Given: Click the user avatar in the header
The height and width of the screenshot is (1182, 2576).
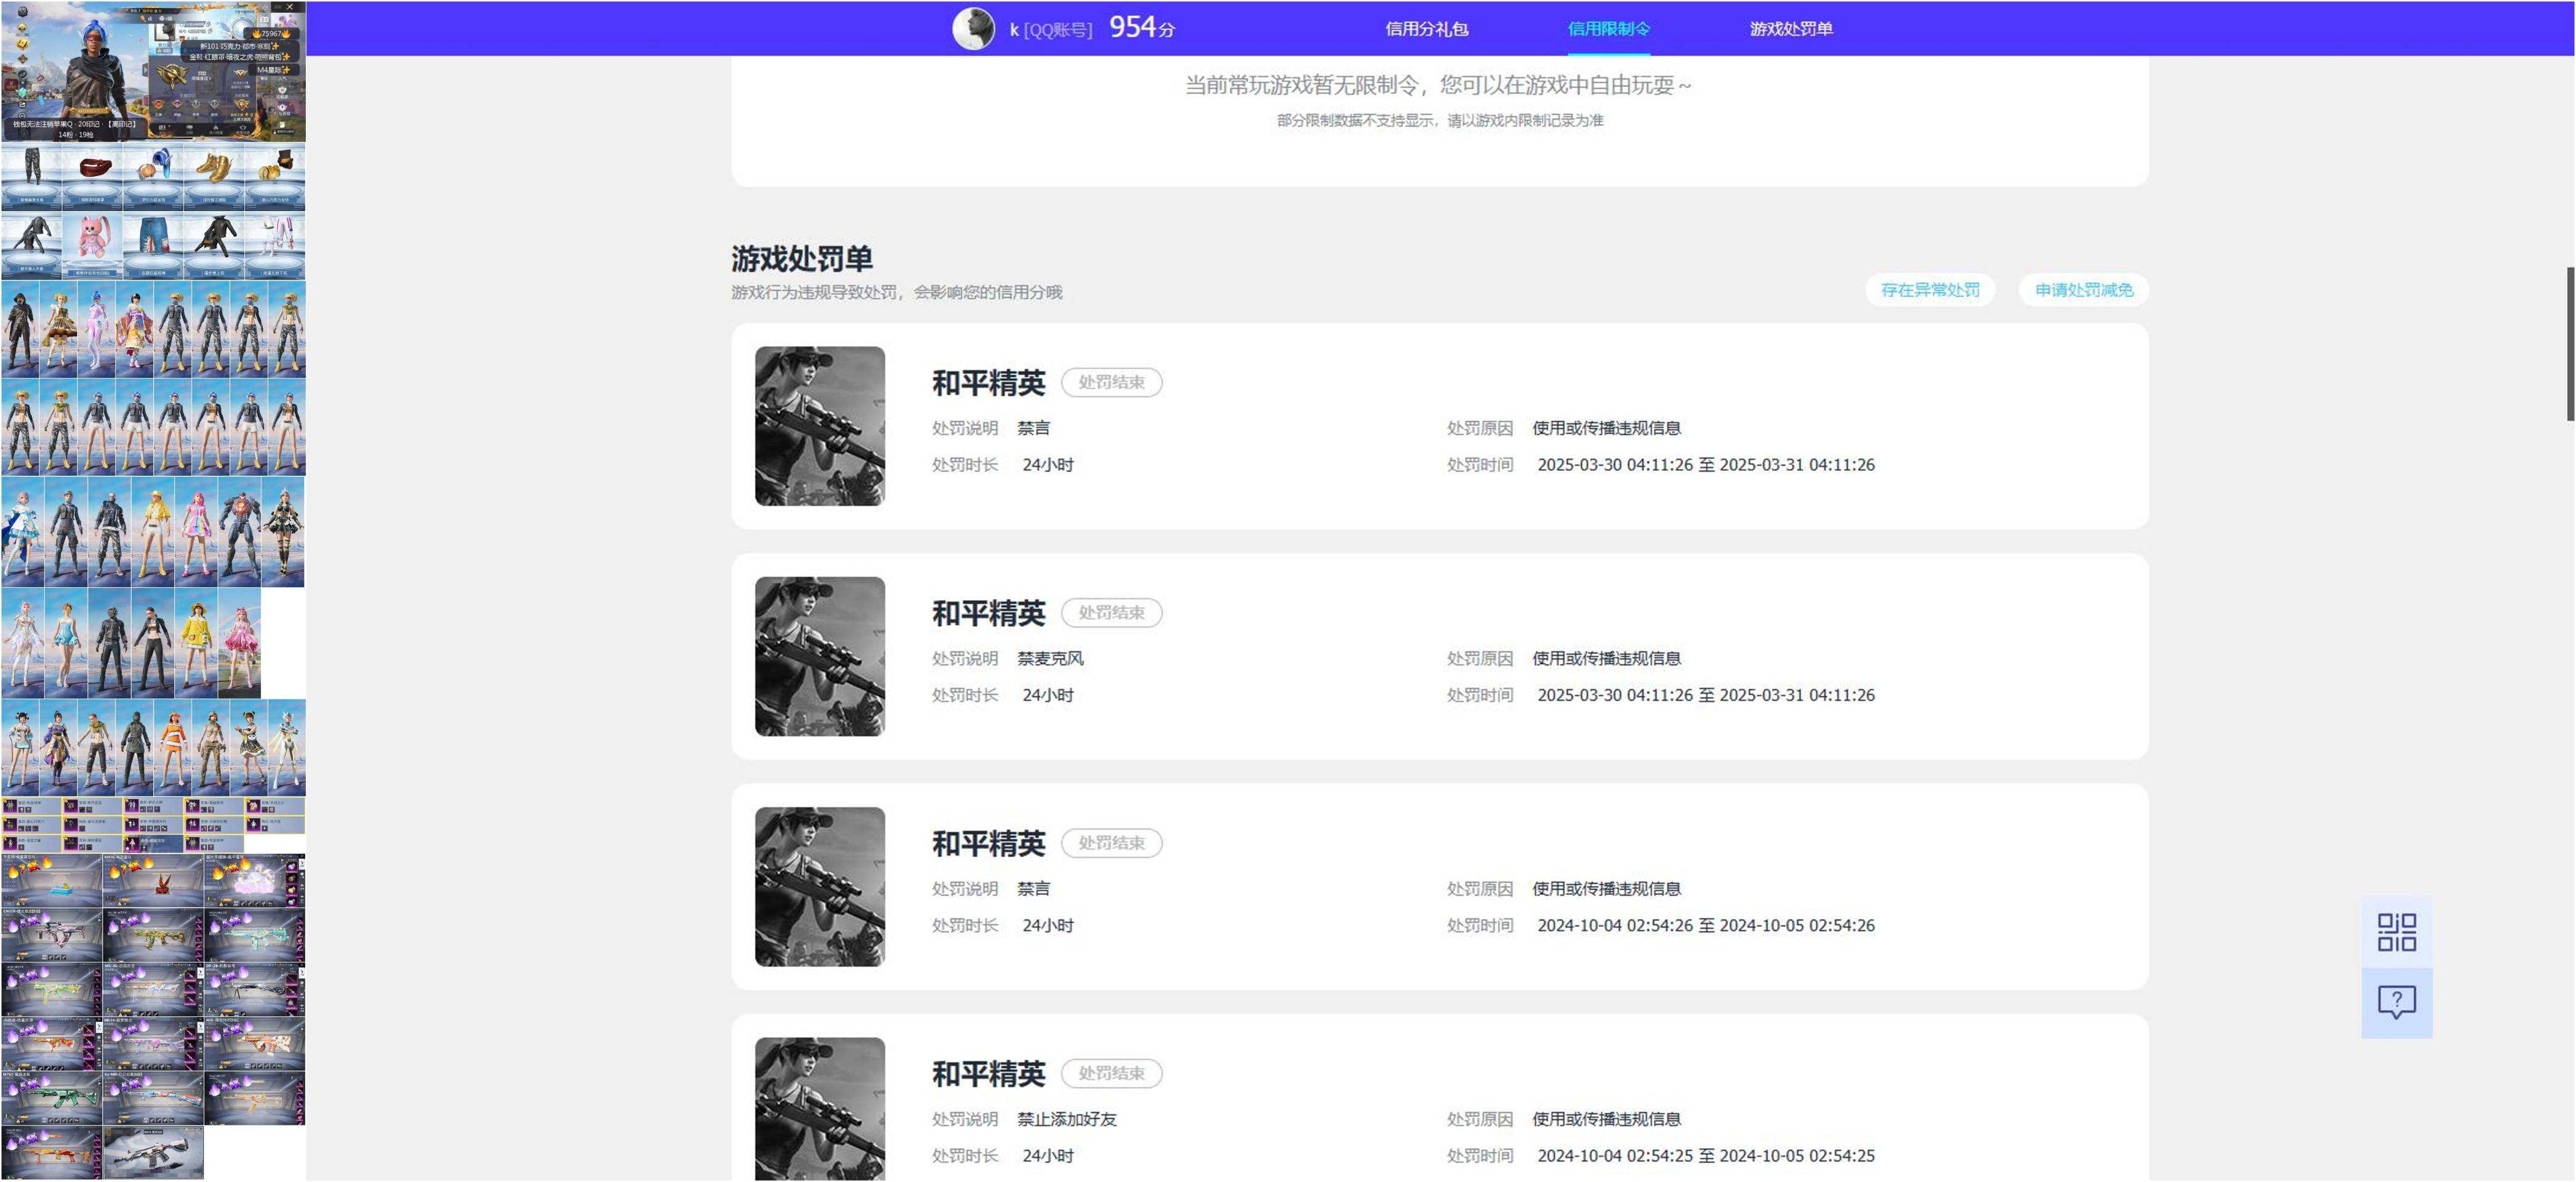Looking at the screenshot, I should [x=973, y=28].
